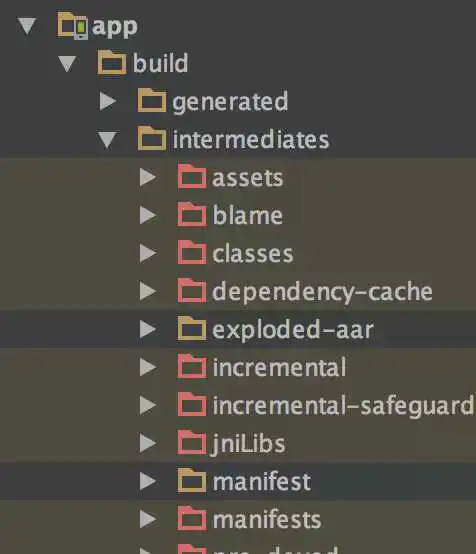Click the red classes folder icon
476x554 pixels.
pyautogui.click(x=192, y=253)
